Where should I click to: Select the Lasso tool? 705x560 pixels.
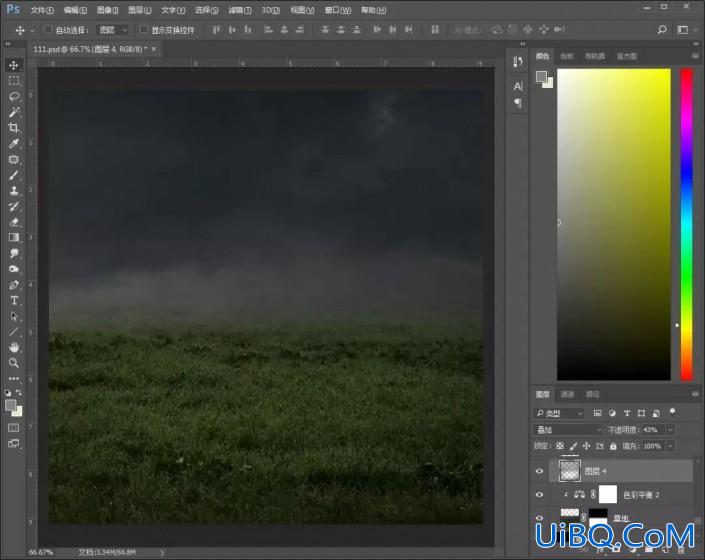pyautogui.click(x=14, y=97)
